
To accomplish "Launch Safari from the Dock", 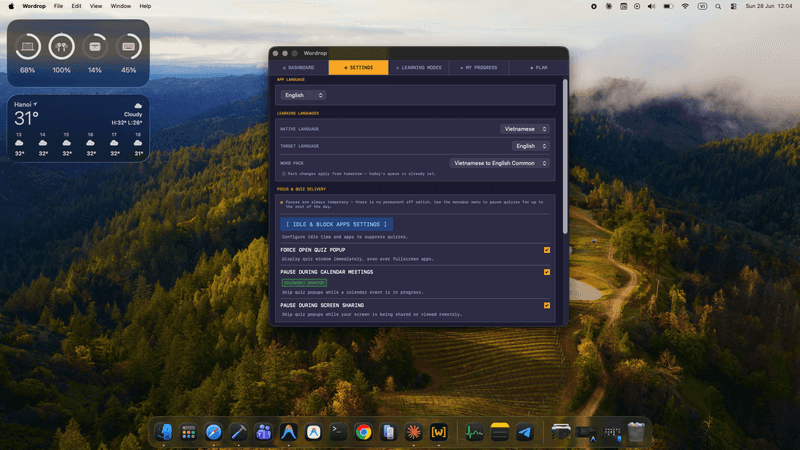I will 214,432.
